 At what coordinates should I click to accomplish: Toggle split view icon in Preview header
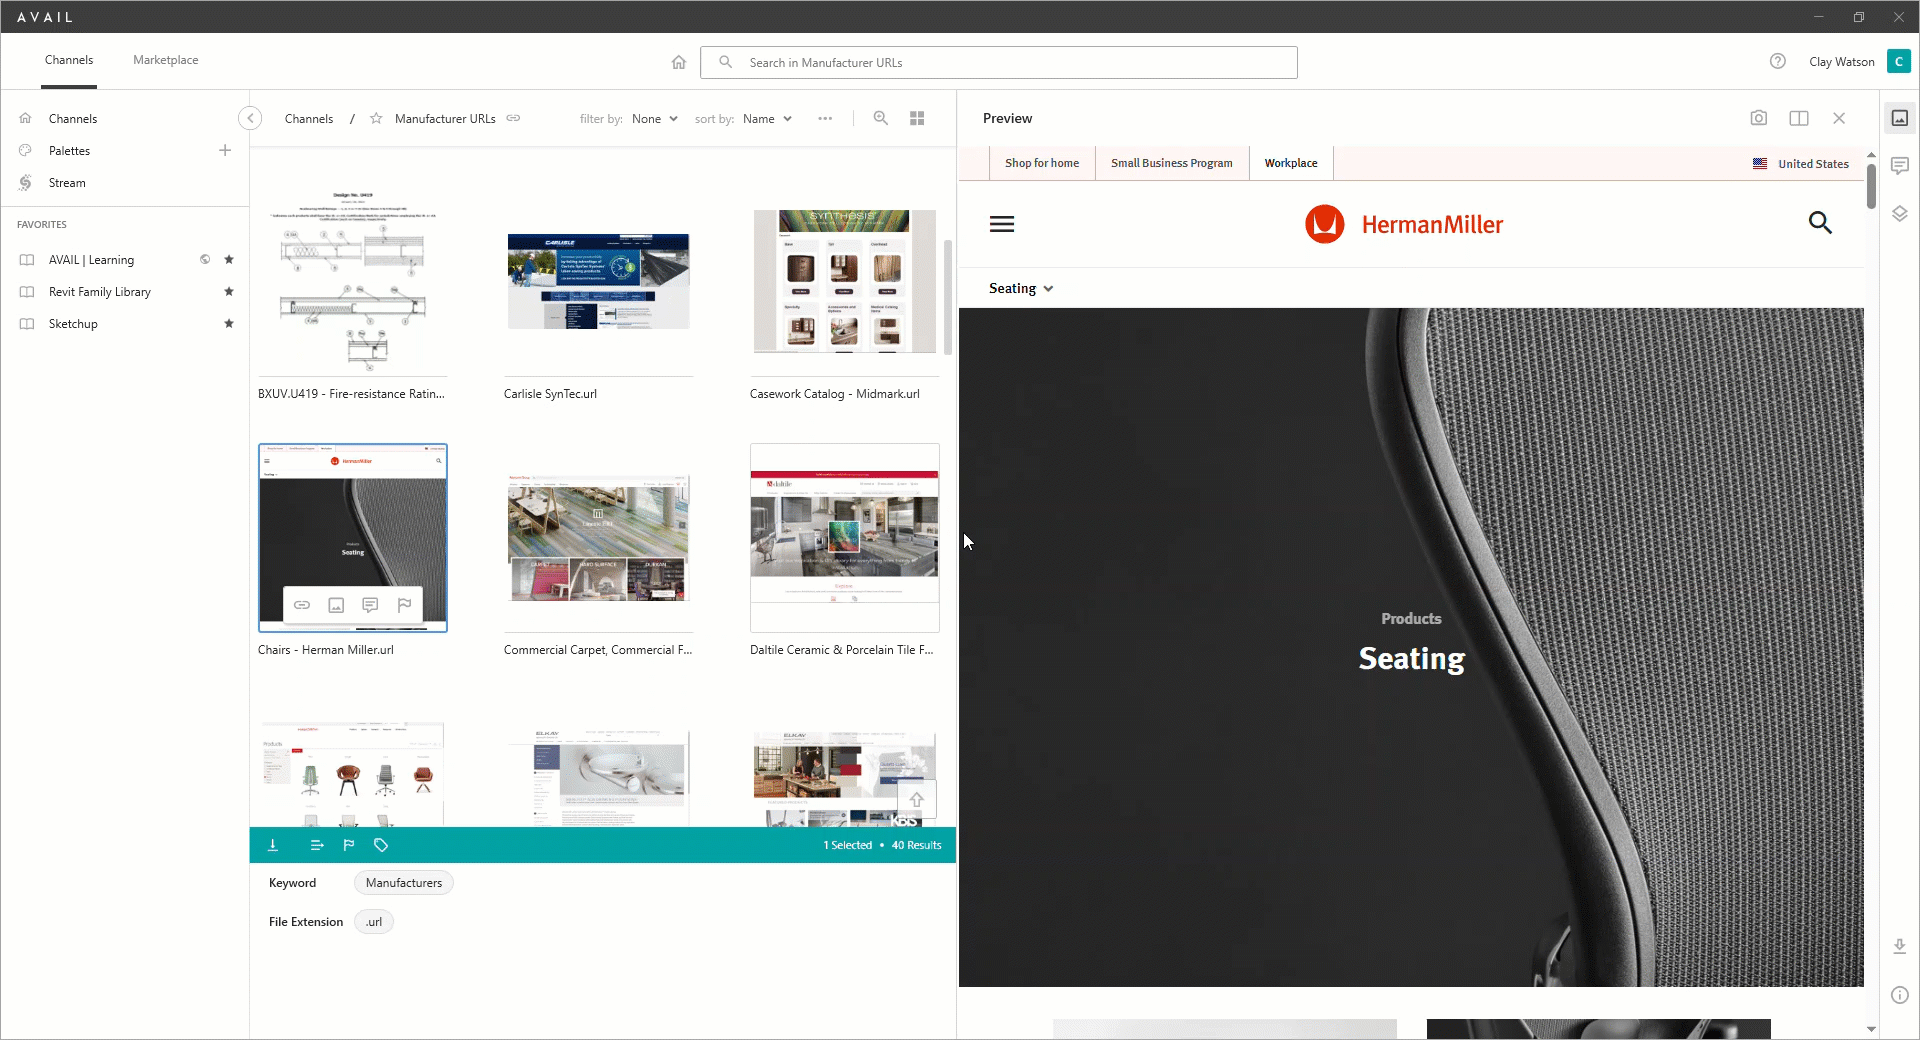point(1798,118)
